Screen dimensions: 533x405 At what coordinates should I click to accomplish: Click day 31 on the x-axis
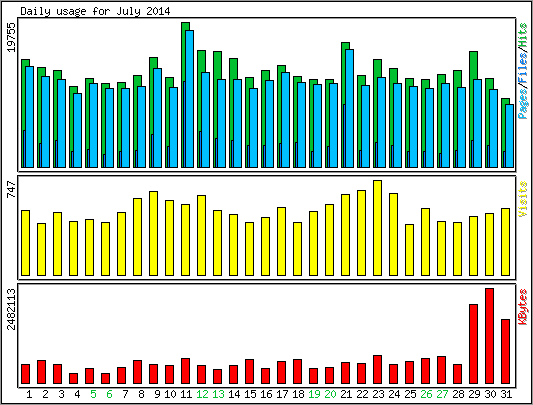(x=506, y=394)
